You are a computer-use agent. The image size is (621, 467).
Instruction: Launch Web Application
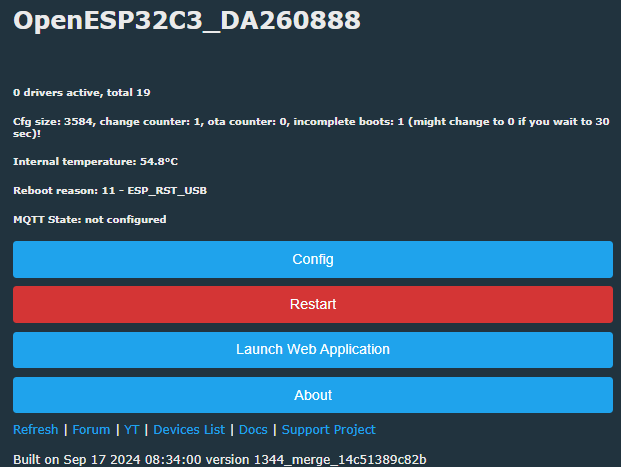(313, 349)
